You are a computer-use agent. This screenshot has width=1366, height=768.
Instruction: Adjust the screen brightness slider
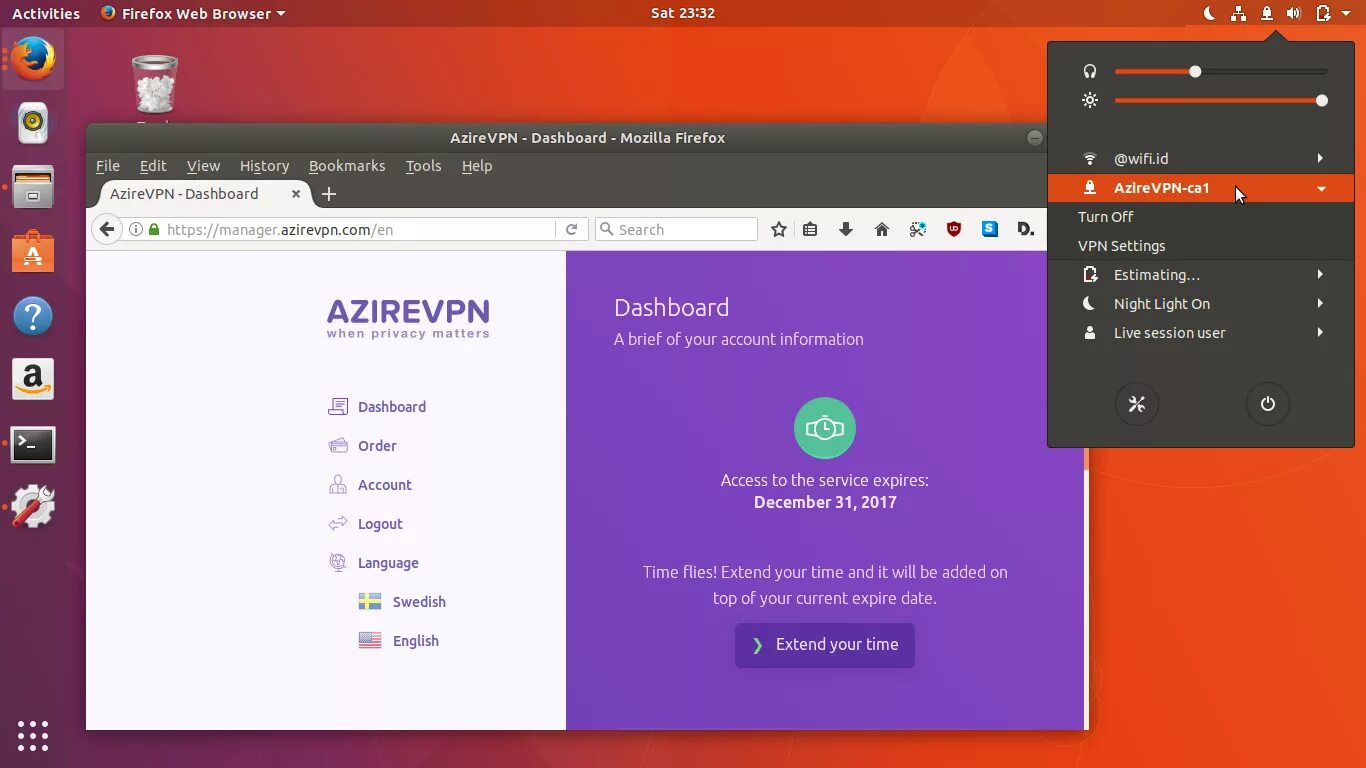(1221, 101)
